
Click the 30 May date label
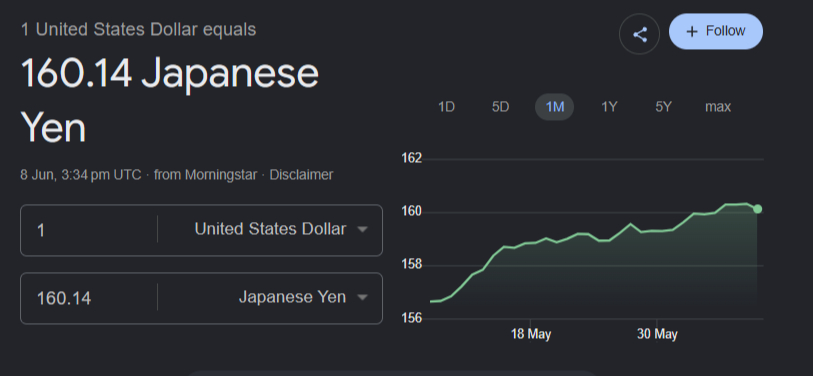tap(657, 335)
